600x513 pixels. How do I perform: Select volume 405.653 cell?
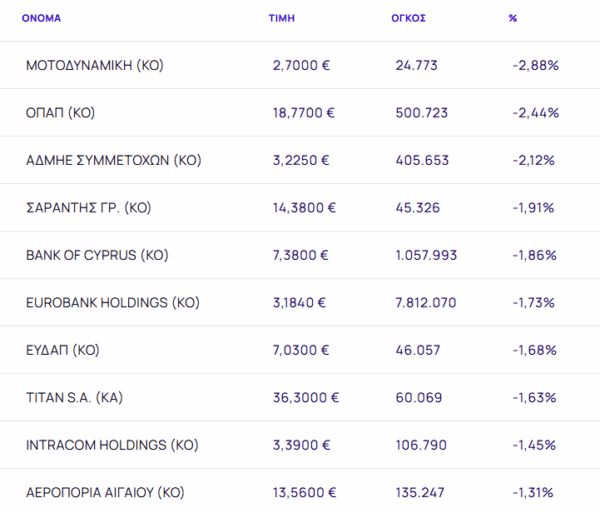(x=422, y=160)
